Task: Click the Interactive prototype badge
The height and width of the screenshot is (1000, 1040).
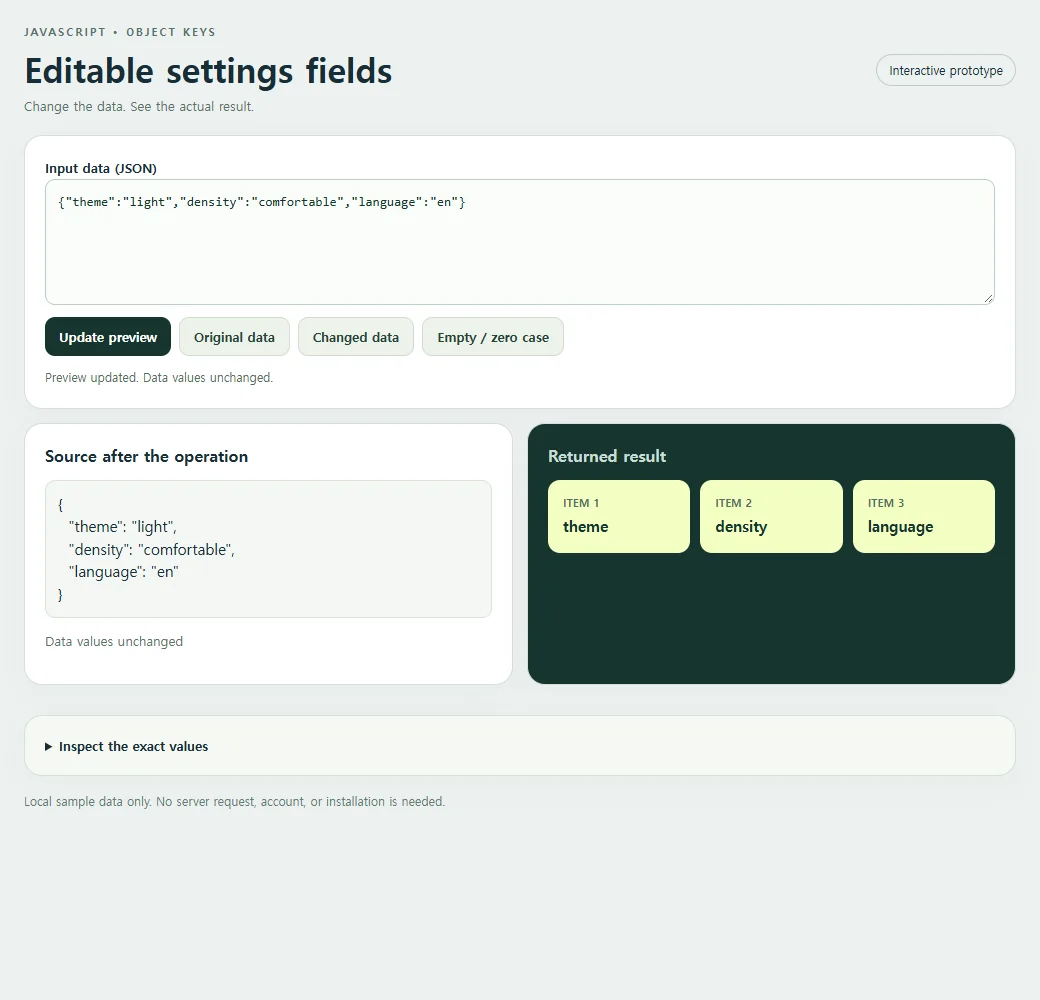Action: click(x=945, y=70)
